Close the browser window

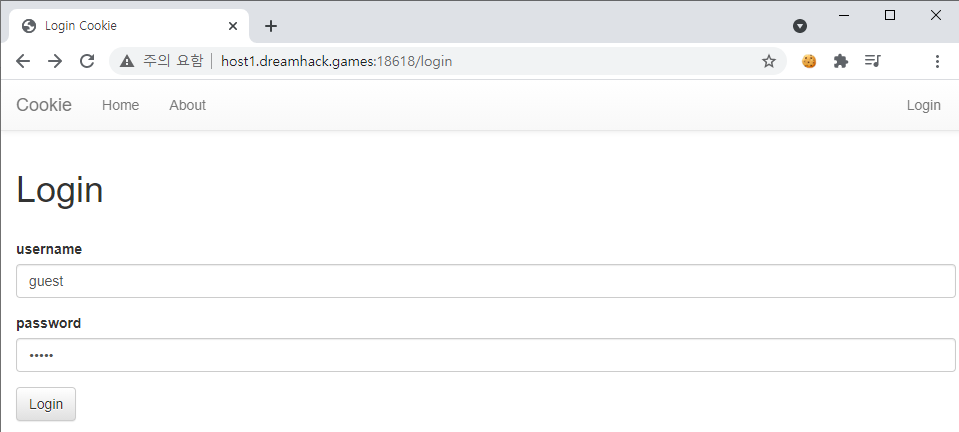point(936,15)
